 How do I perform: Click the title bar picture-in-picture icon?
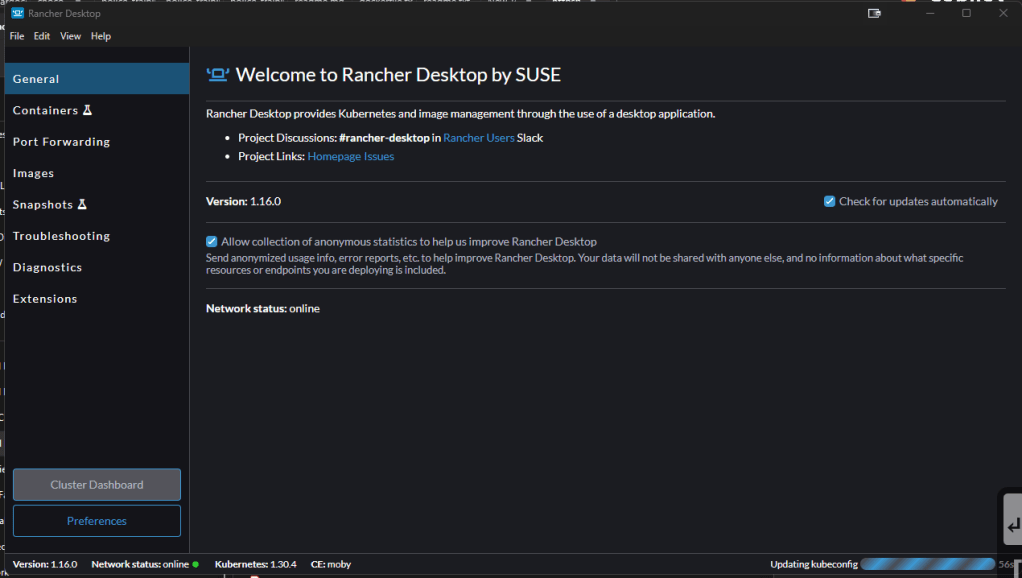874,13
